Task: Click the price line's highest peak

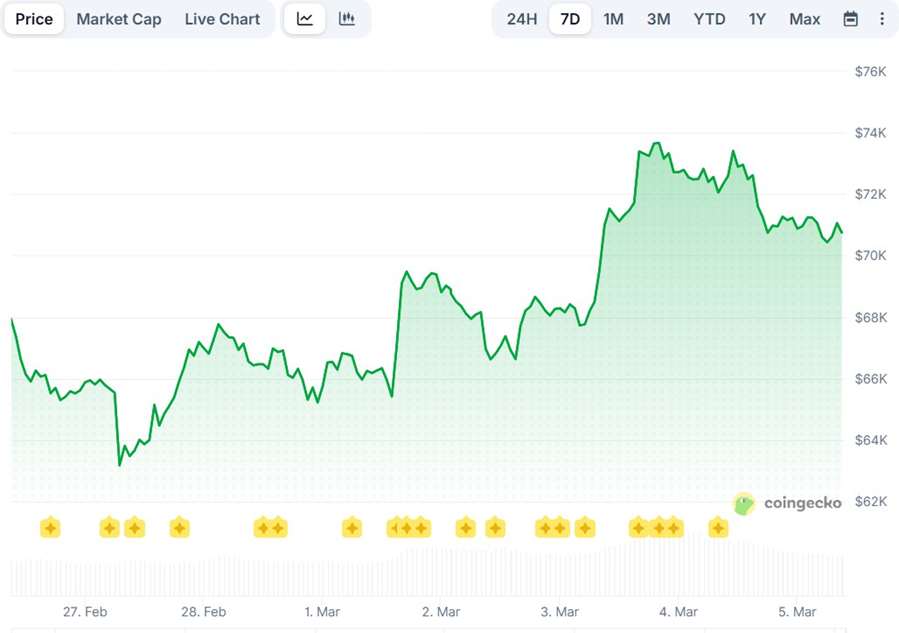Action: coord(656,144)
